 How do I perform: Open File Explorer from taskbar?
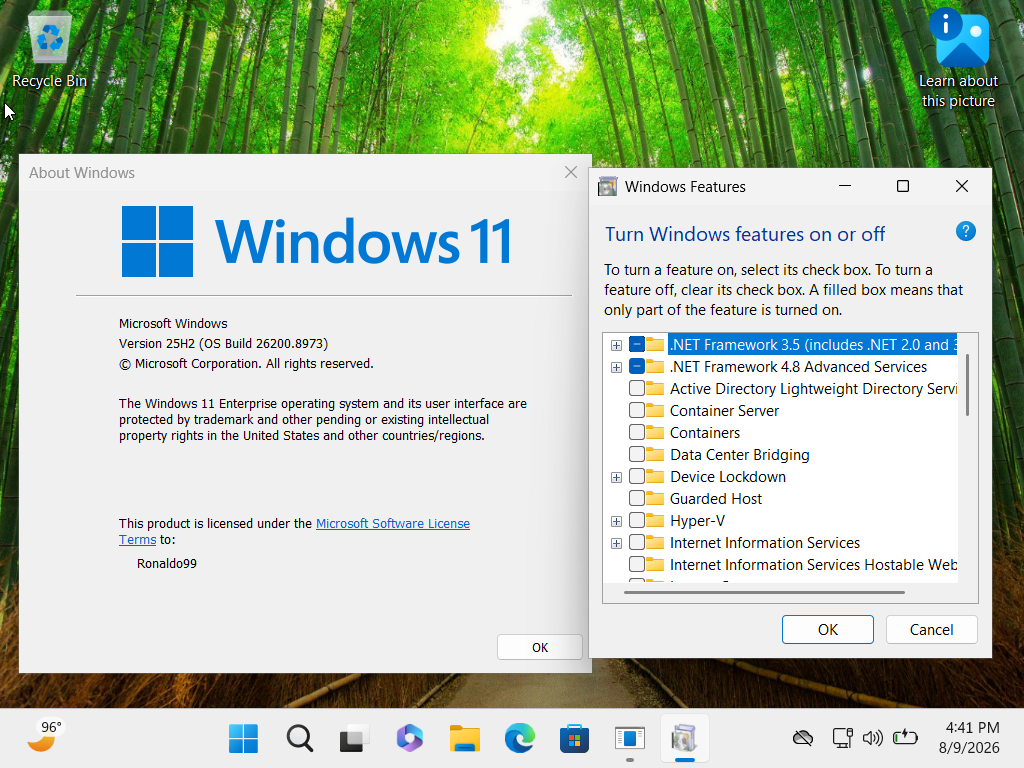click(464, 739)
